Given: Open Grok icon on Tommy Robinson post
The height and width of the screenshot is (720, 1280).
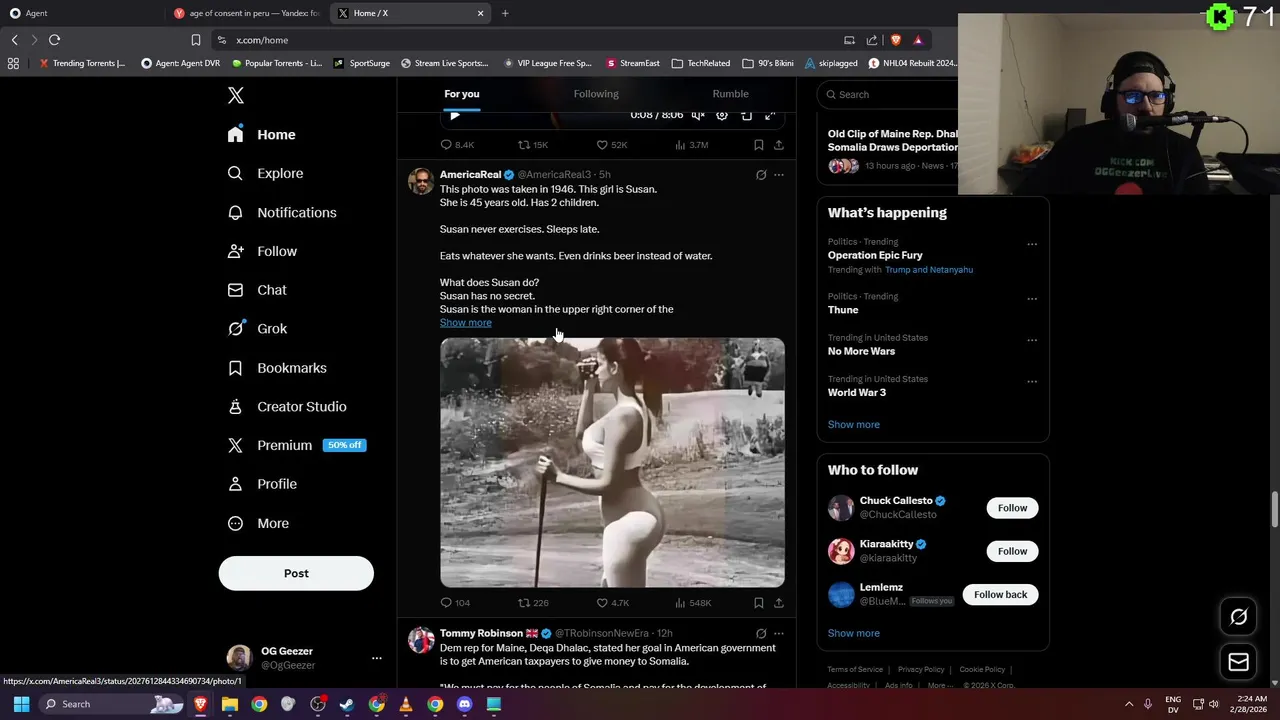Looking at the screenshot, I should coord(761,634).
